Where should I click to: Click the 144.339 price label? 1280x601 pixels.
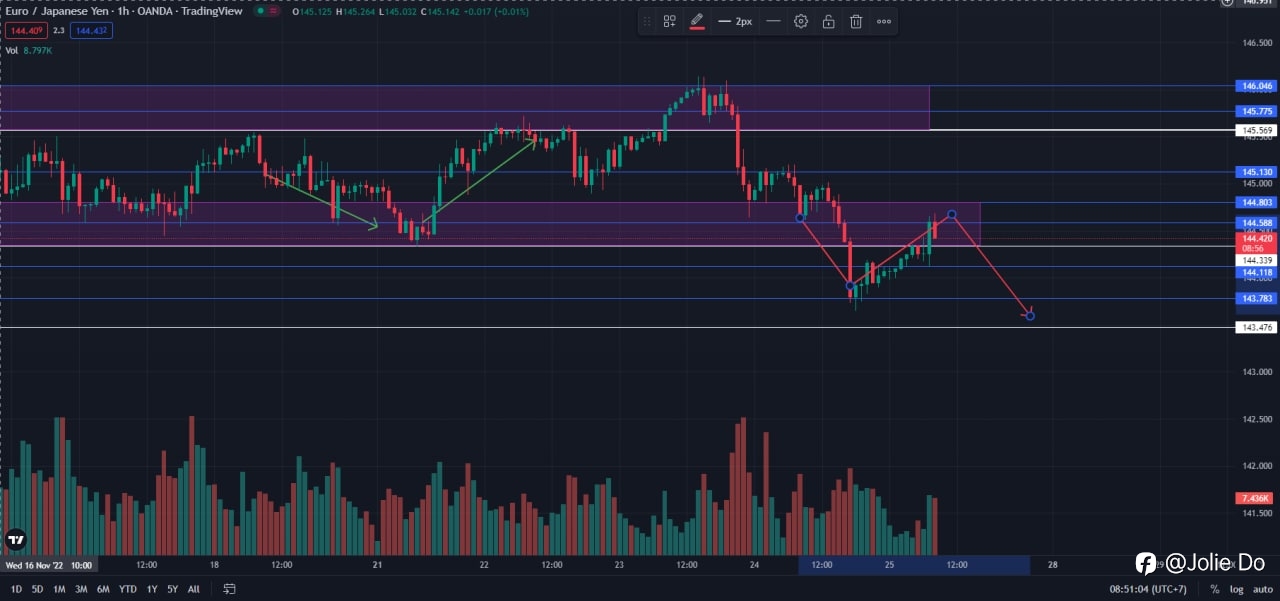click(x=1257, y=260)
